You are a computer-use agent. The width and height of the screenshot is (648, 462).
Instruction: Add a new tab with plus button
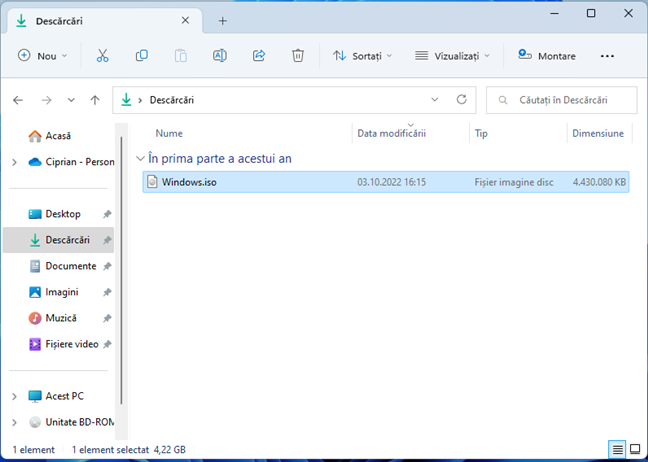pyautogui.click(x=223, y=21)
